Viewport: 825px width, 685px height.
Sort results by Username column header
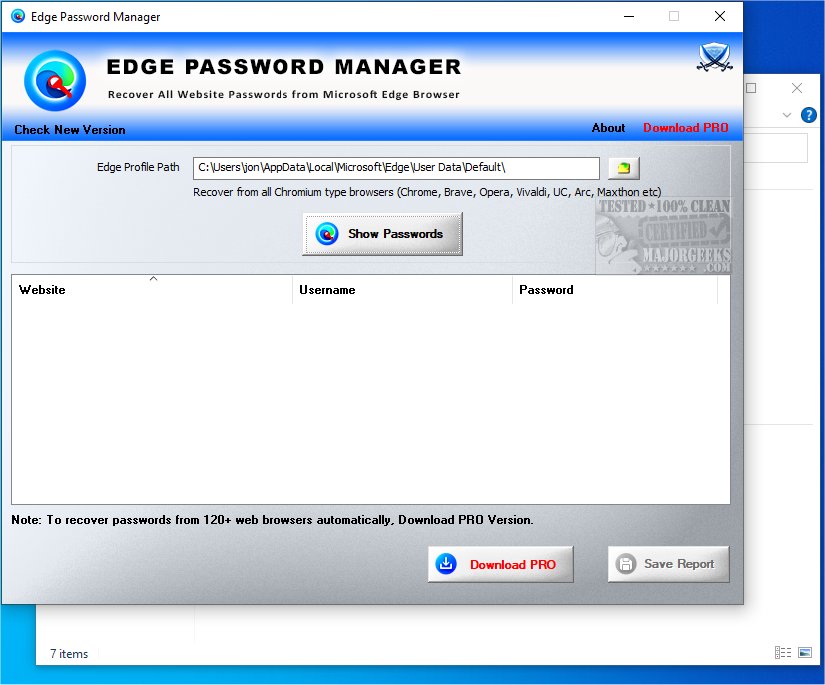click(401, 290)
